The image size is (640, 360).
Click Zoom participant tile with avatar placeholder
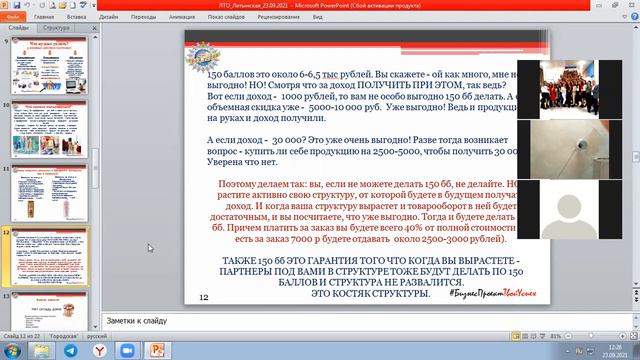(x=569, y=209)
